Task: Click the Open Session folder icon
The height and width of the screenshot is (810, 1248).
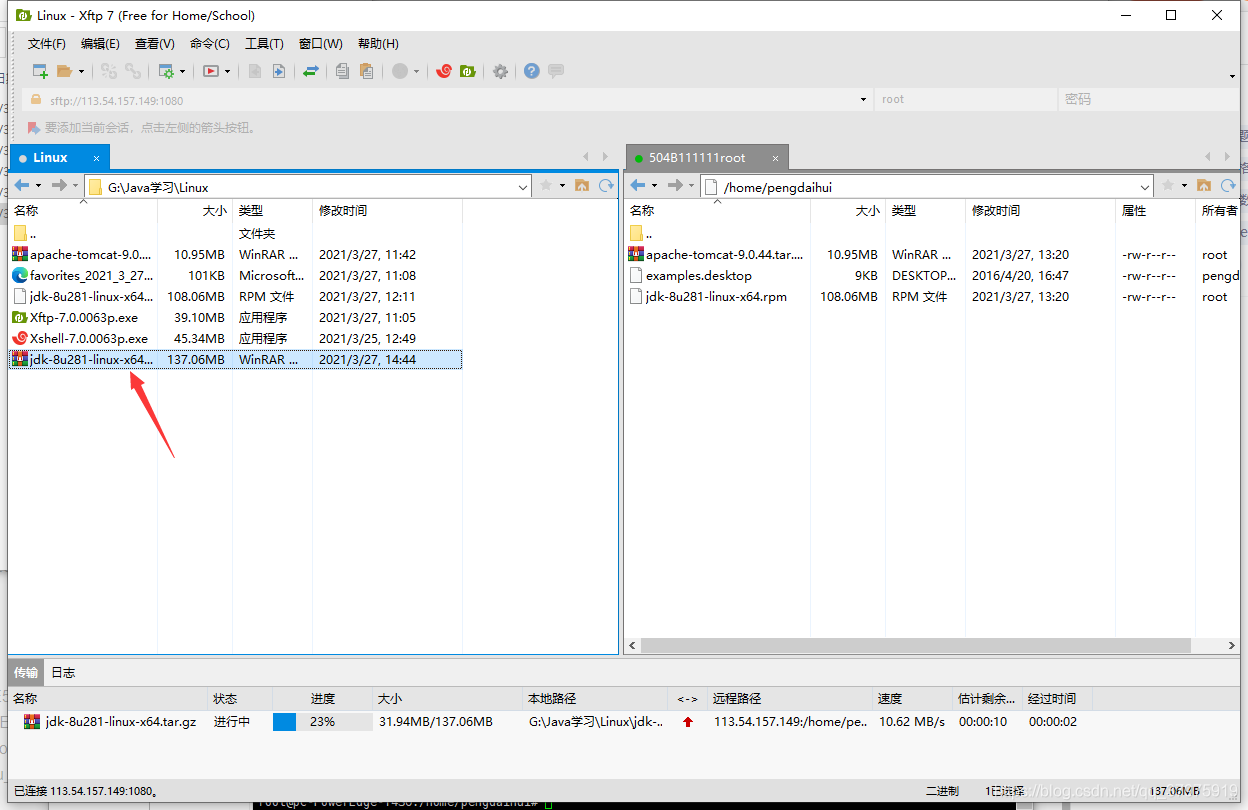Action: click(x=64, y=71)
